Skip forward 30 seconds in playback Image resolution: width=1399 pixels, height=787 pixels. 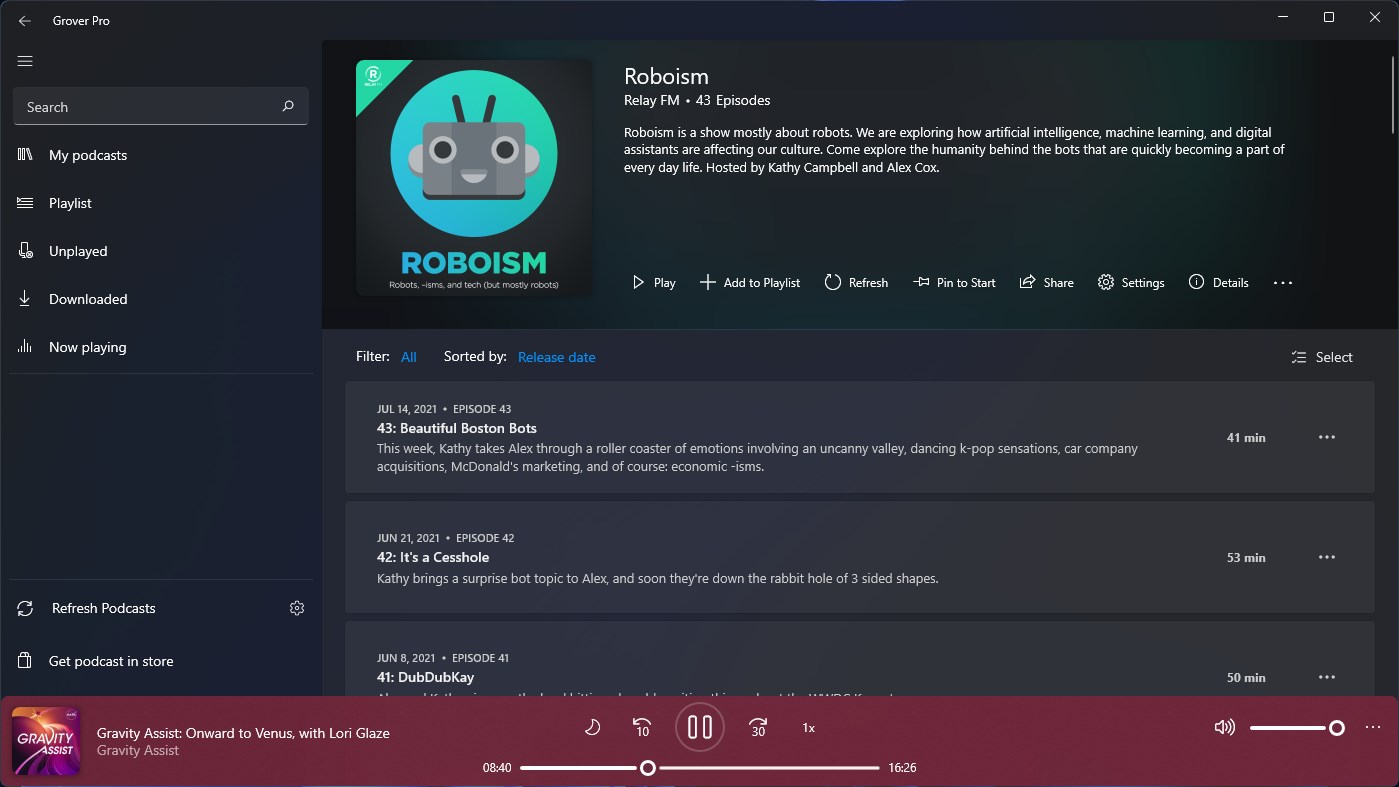(x=758, y=727)
